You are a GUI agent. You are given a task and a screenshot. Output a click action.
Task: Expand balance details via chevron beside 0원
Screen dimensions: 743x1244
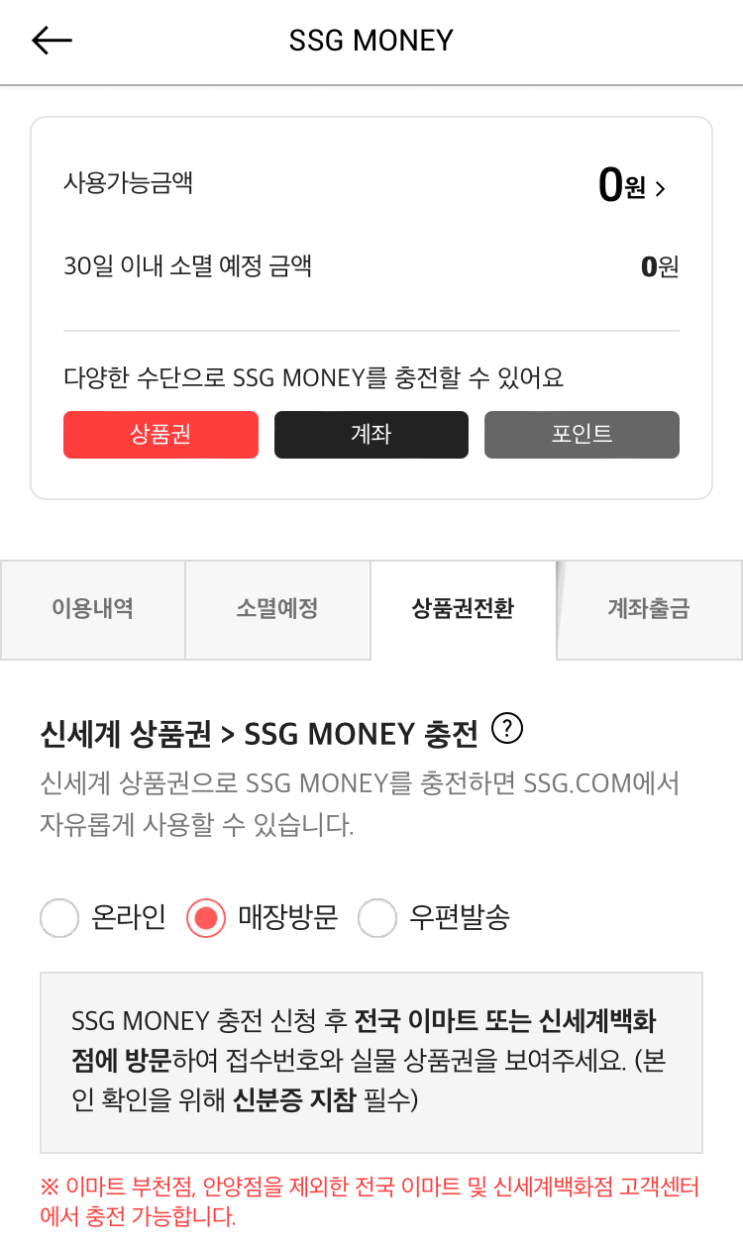[660, 188]
